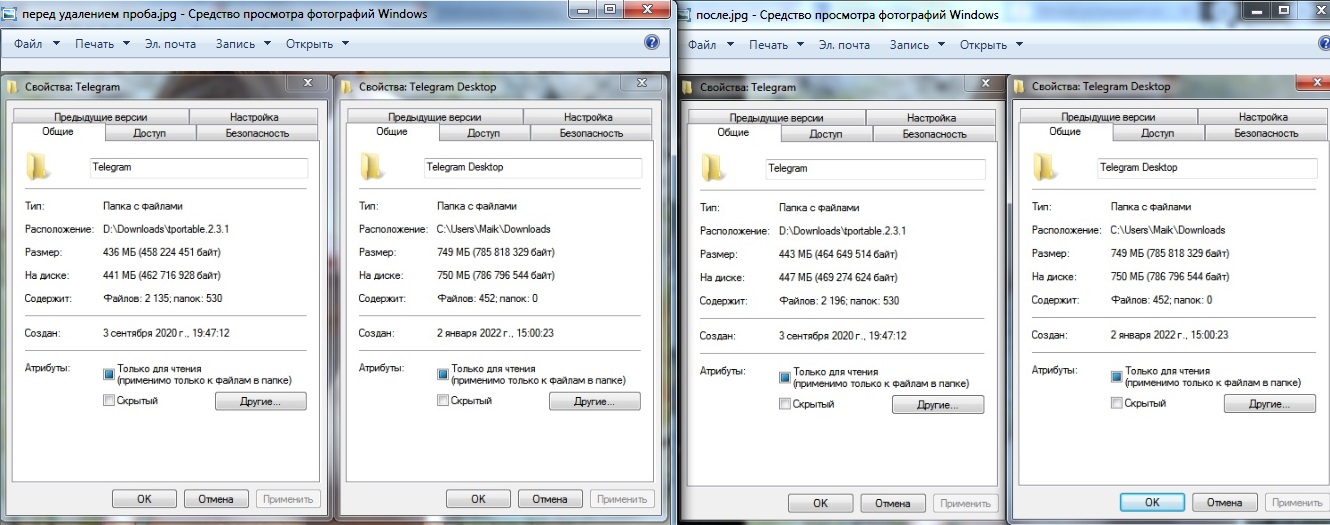This screenshot has width=1330, height=525.
Task: Open Предыдущие версии tab, Telegram Desktop, перед удалением
Action: [436, 117]
